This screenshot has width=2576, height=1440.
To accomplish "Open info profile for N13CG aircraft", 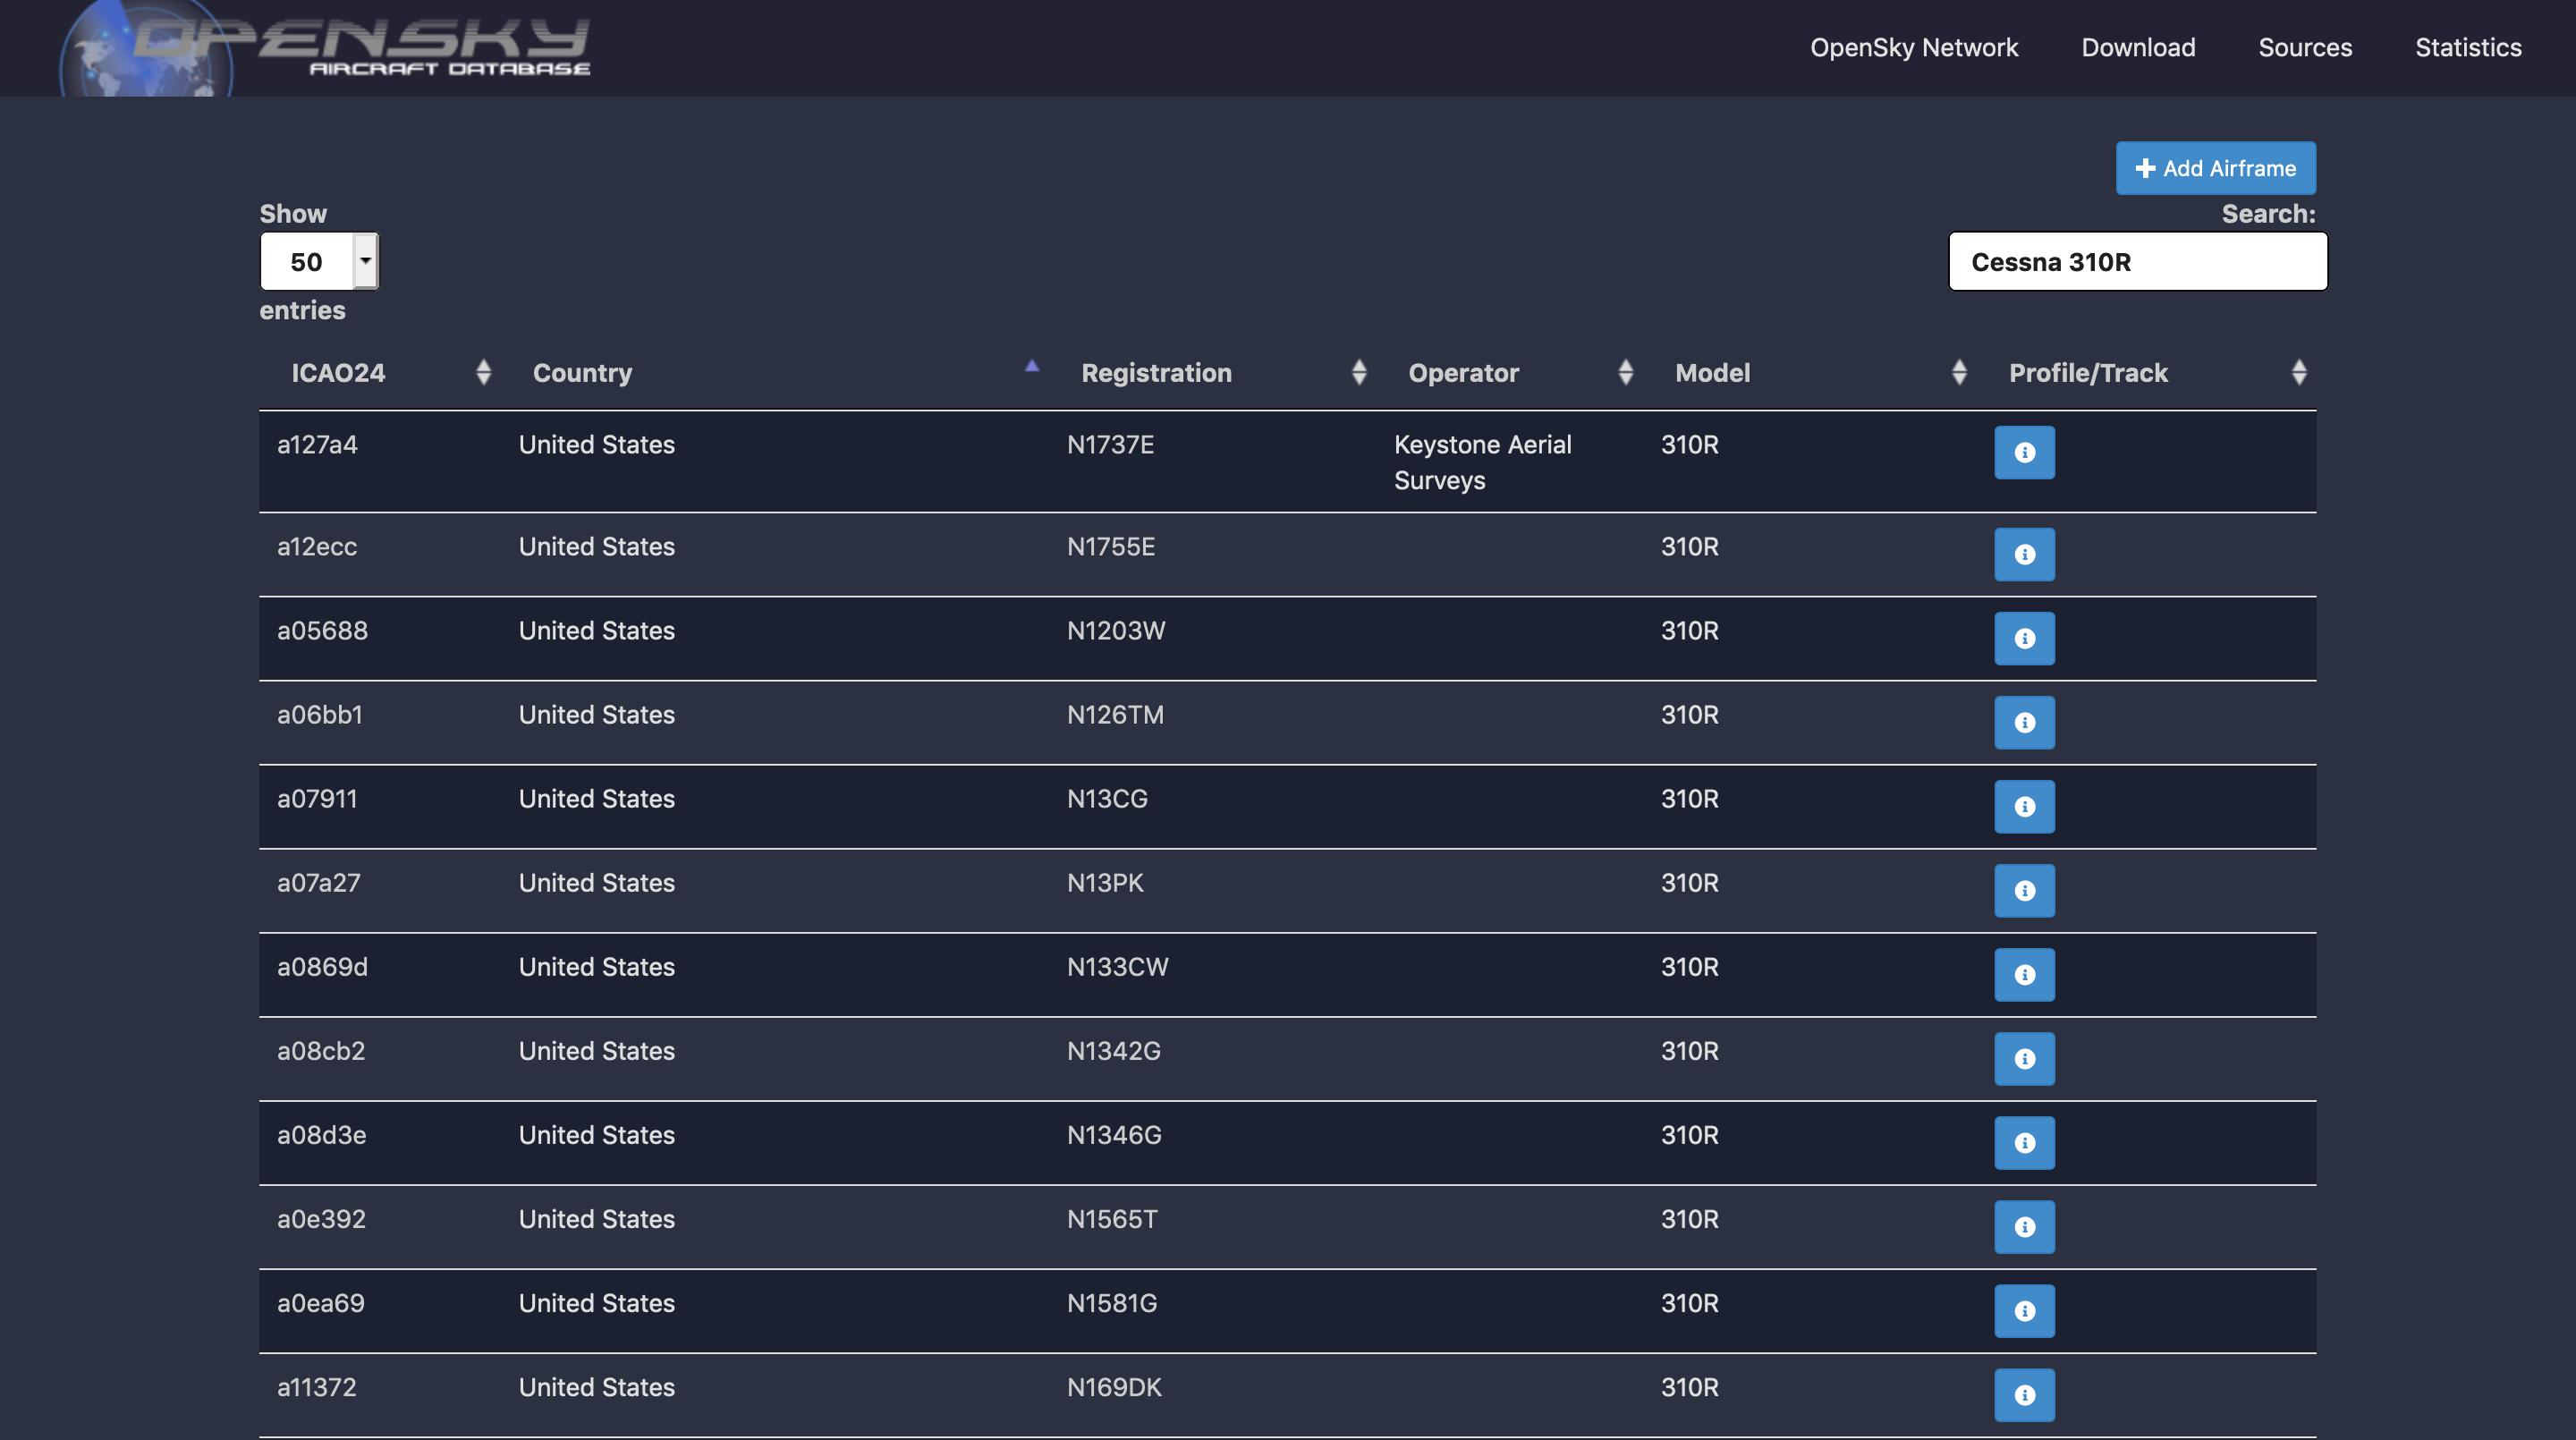I will [x=2024, y=807].
